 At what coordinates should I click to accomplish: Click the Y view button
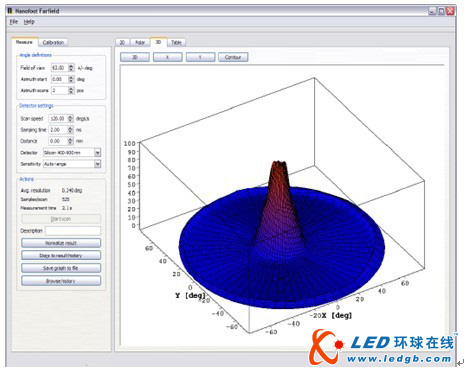(x=200, y=57)
